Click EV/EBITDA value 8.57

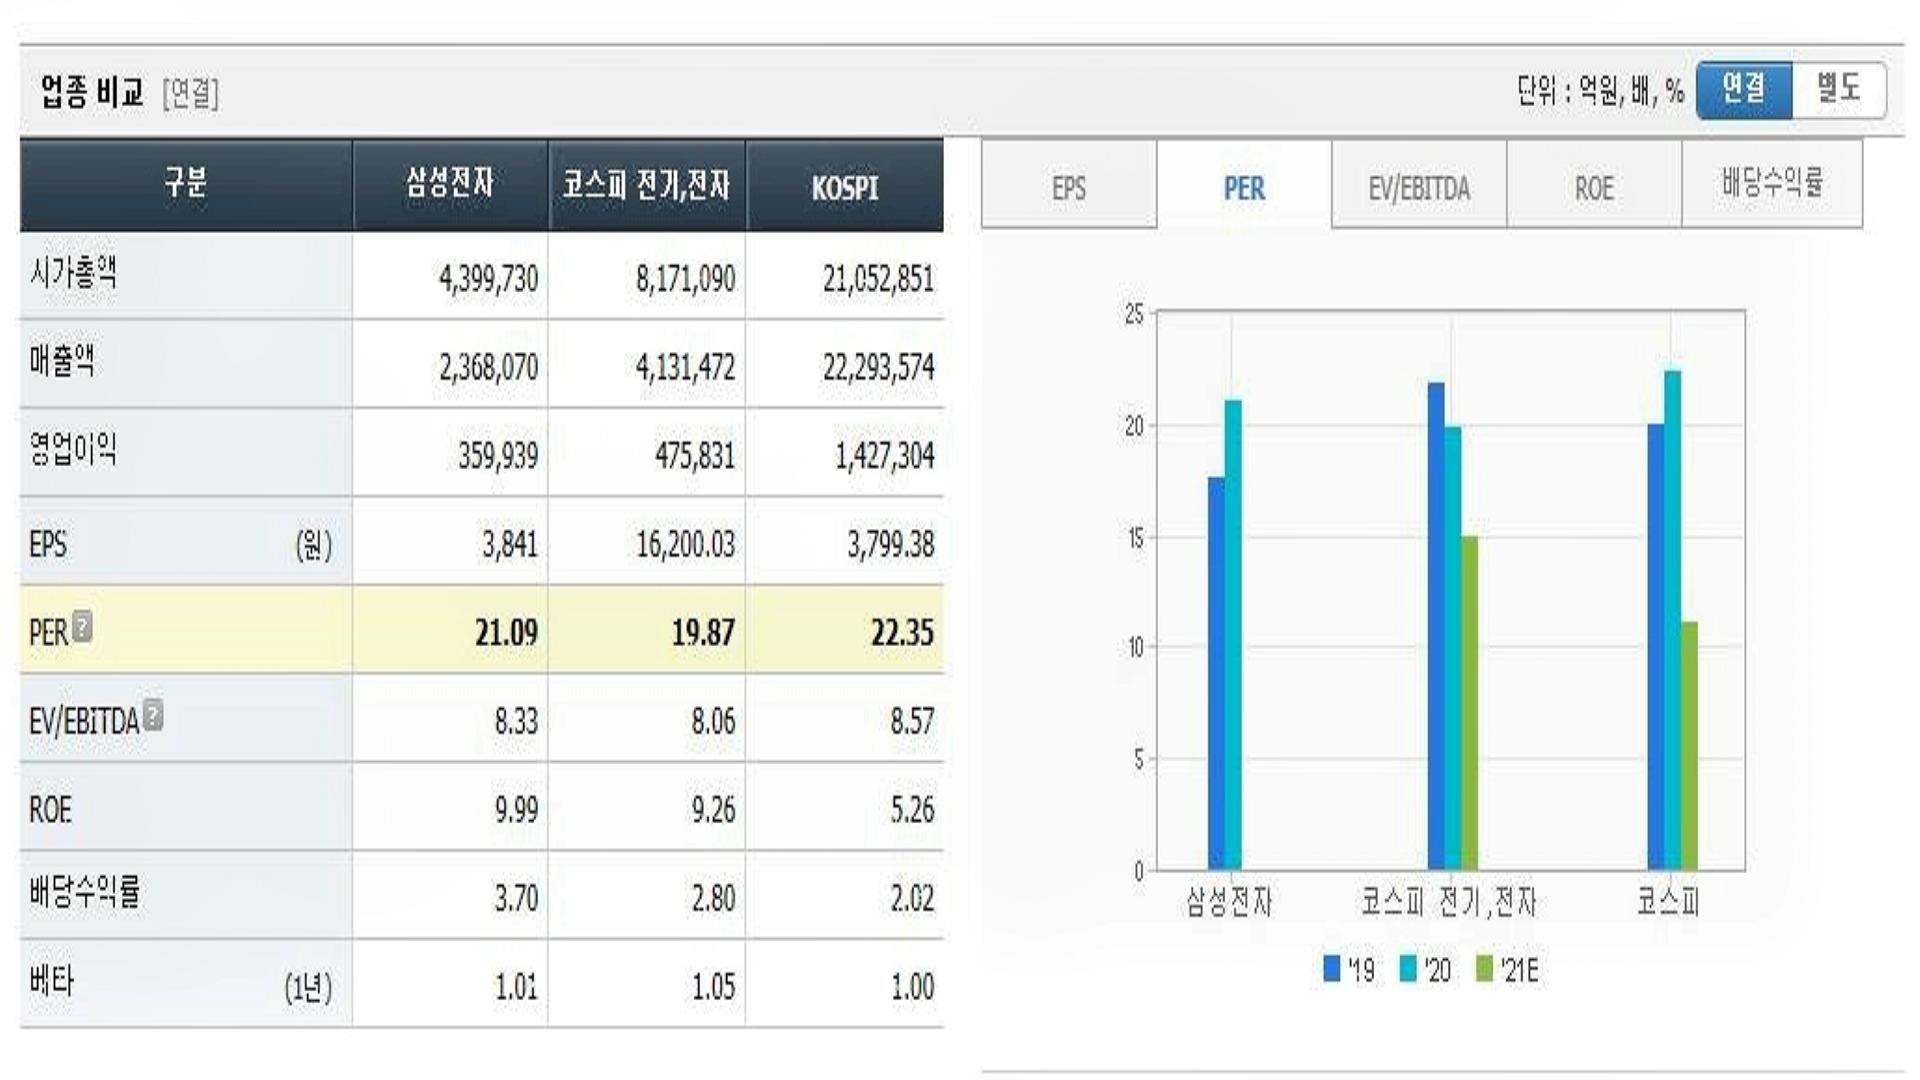coord(912,721)
